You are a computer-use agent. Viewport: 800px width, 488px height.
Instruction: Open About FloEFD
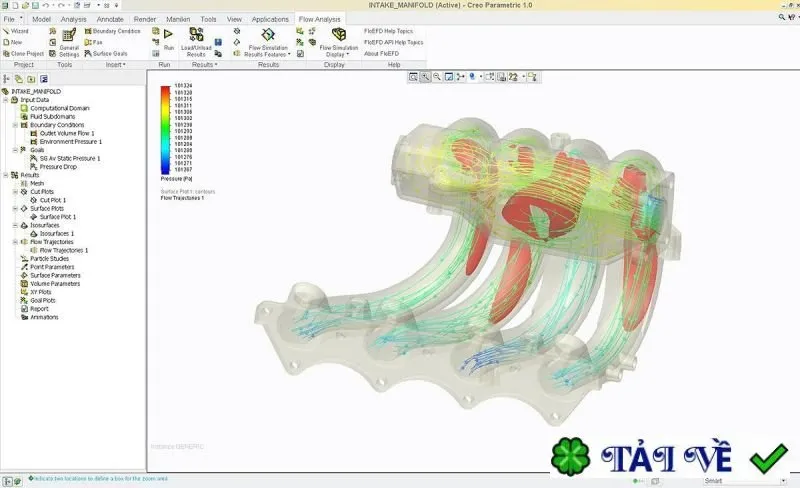[x=381, y=54]
